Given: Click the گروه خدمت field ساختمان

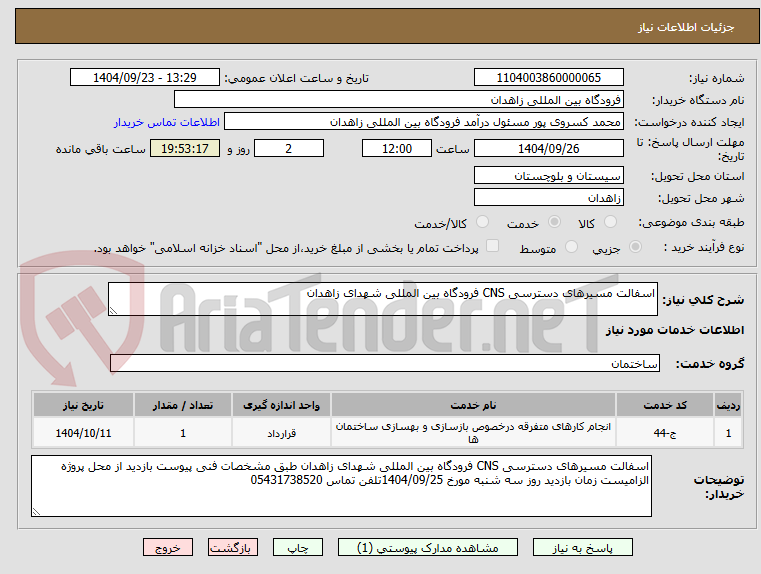Looking at the screenshot, I should click(x=385, y=363).
